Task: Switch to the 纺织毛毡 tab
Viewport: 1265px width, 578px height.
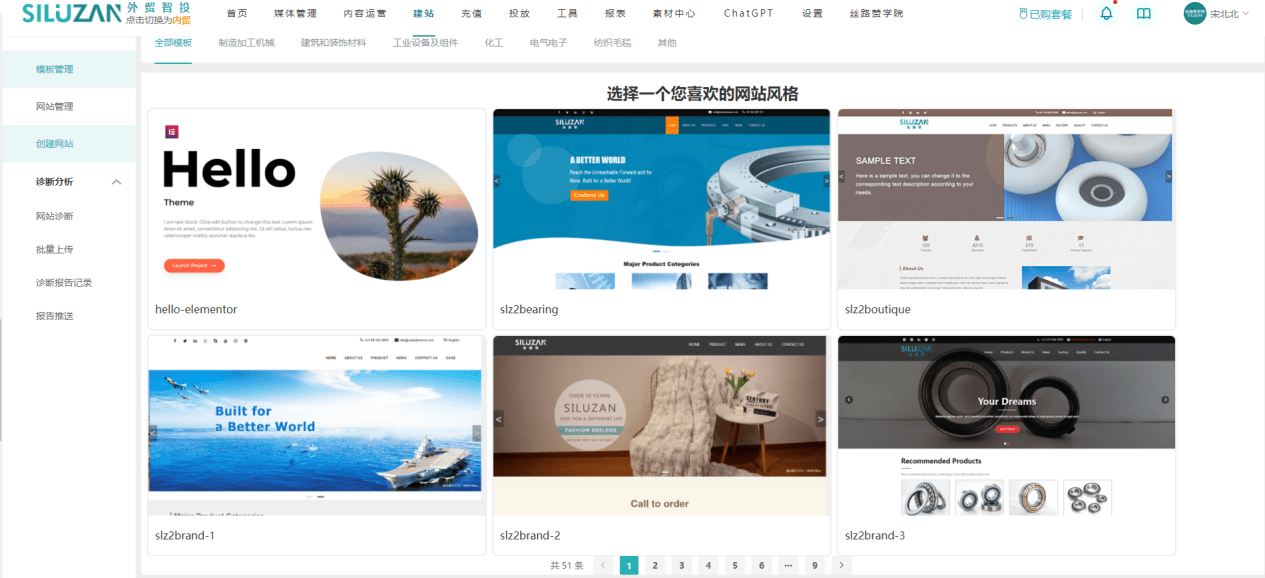Action: pos(613,43)
